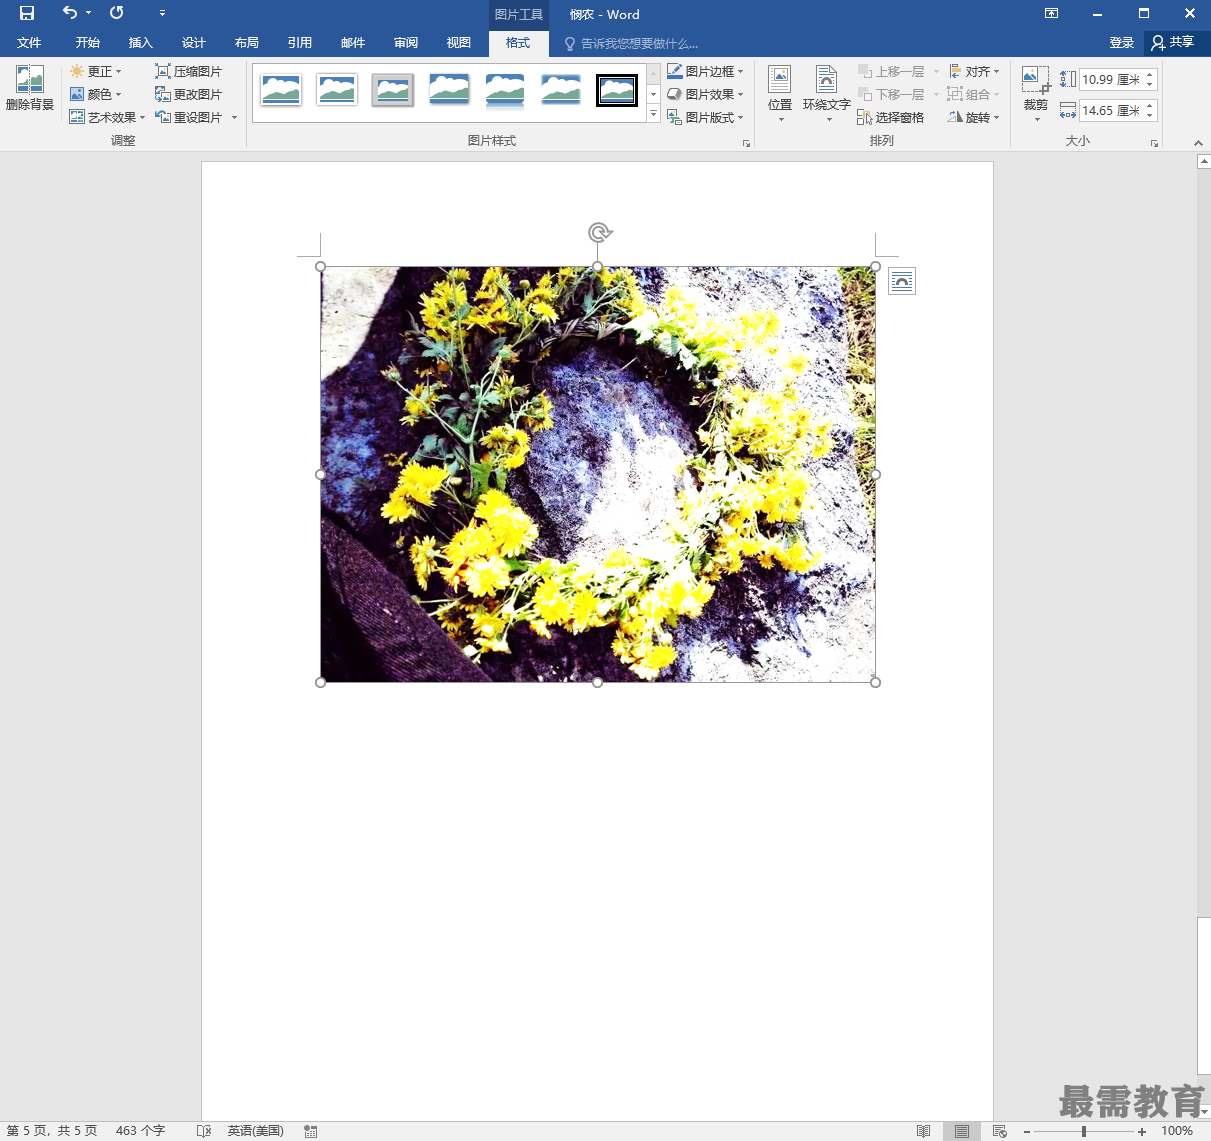Click the Save icon in quick access toolbar
This screenshot has height=1141, width=1211.
27,13
